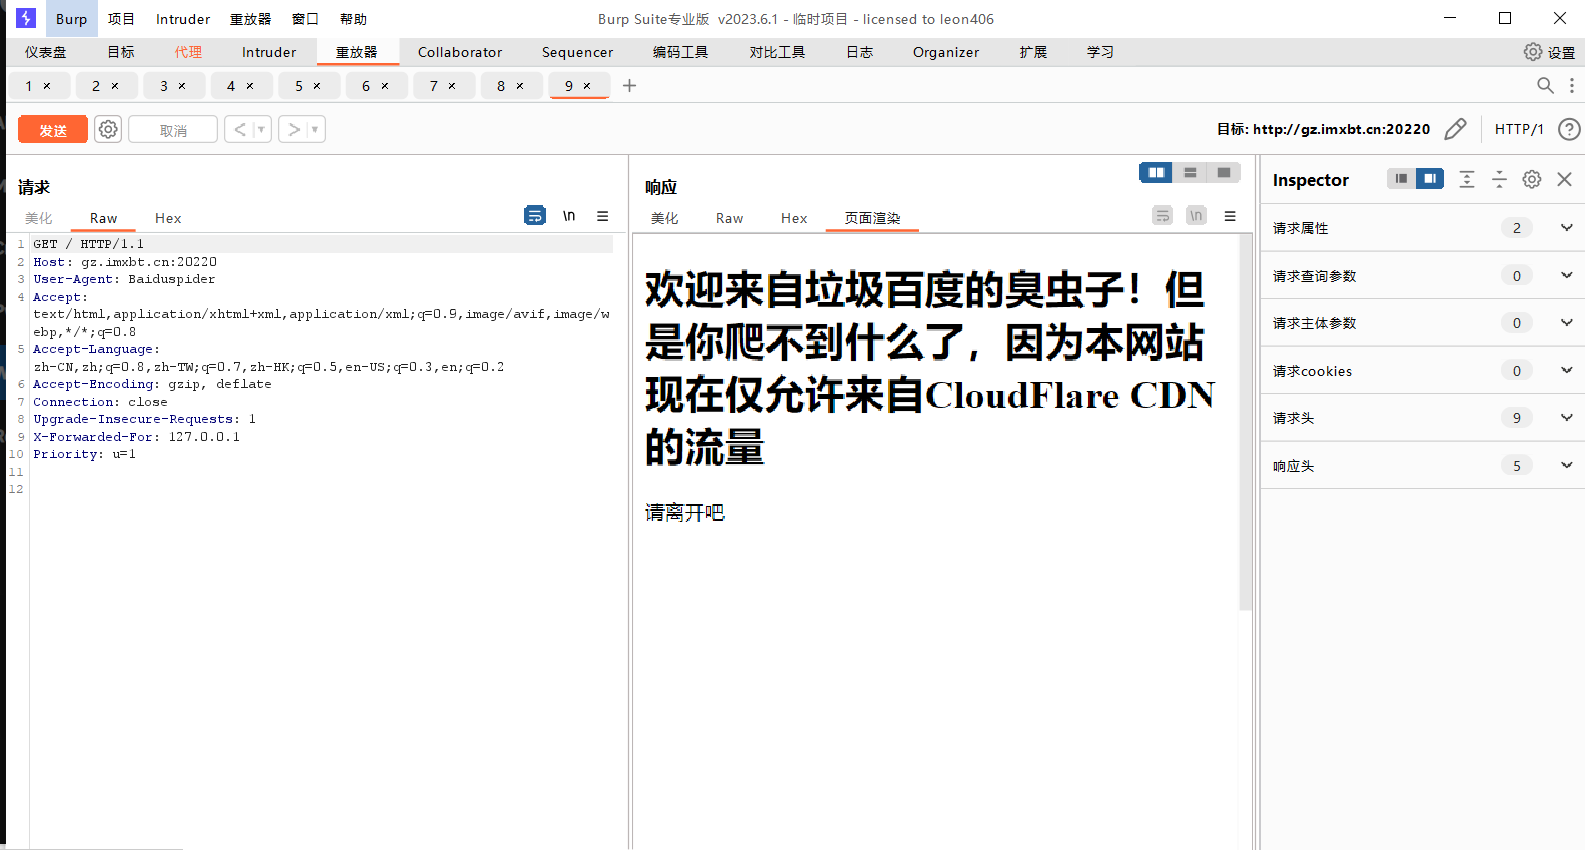Open Repeater send settings gear icon
Viewport: 1585px width, 850px height.
[108, 129]
